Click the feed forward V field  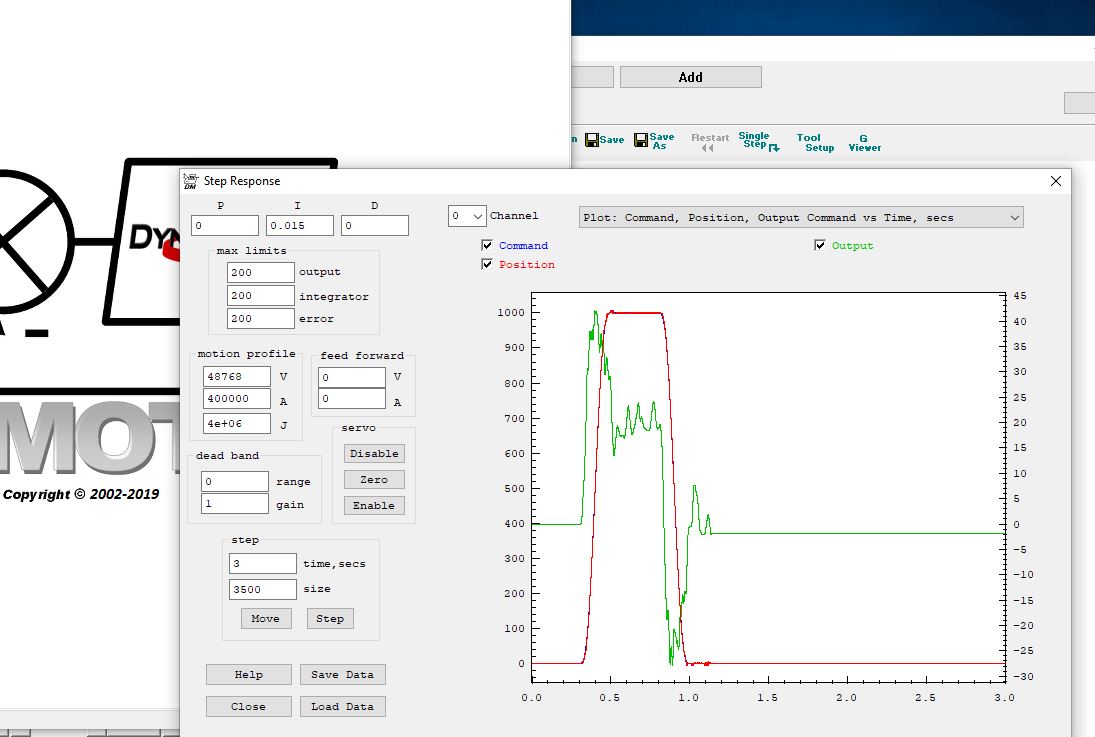(x=352, y=377)
